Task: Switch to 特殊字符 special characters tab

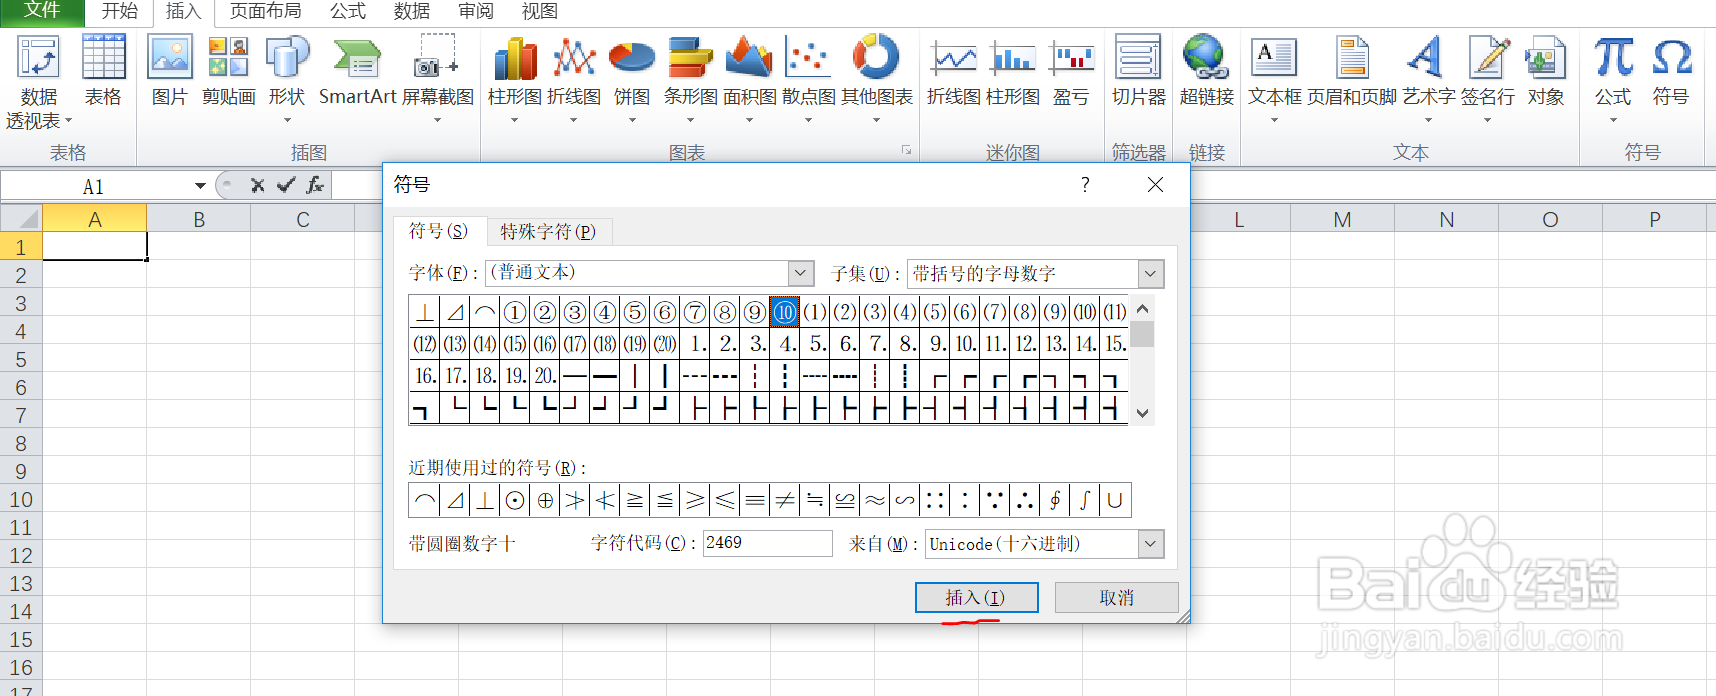Action: point(548,232)
